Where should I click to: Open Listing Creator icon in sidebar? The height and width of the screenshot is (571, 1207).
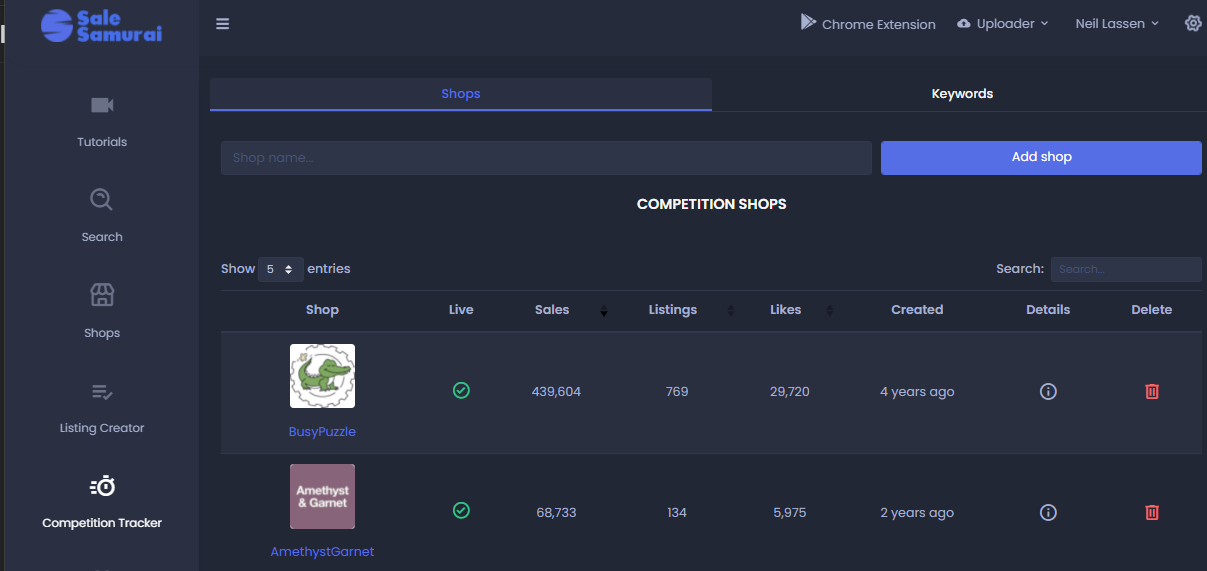tap(102, 391)
